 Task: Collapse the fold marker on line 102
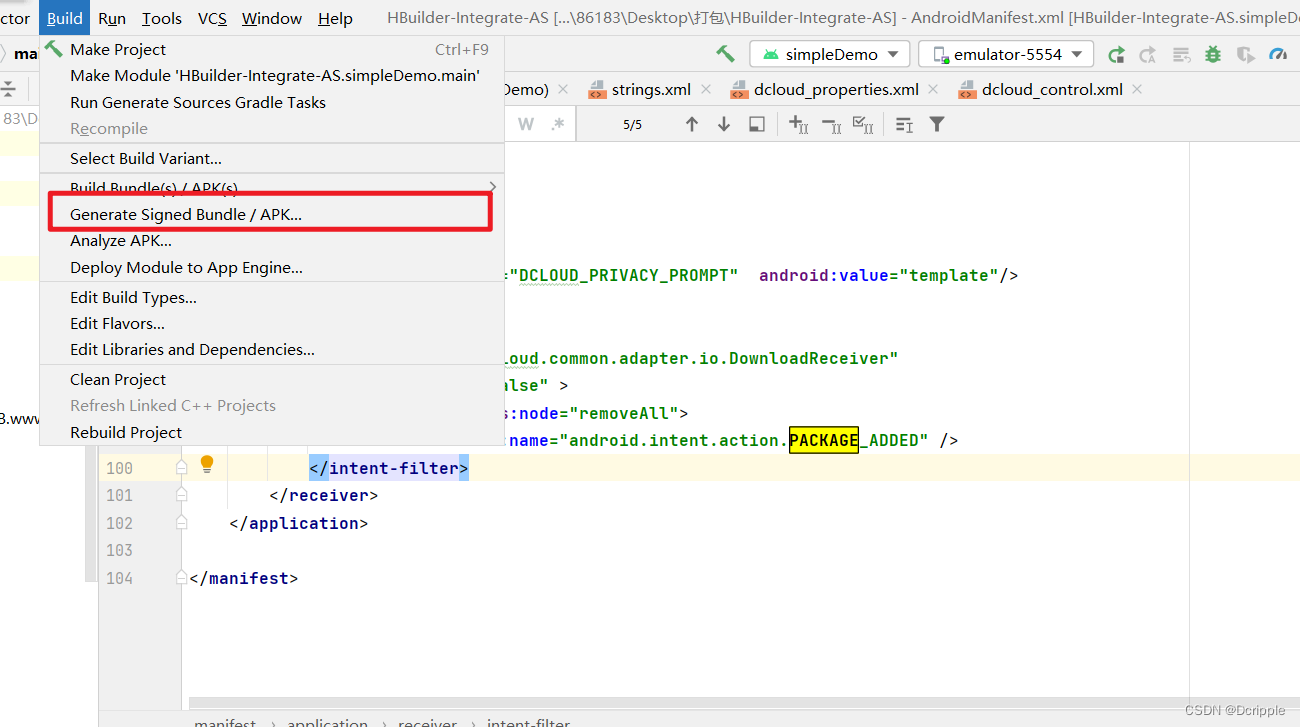pos(181,522)
